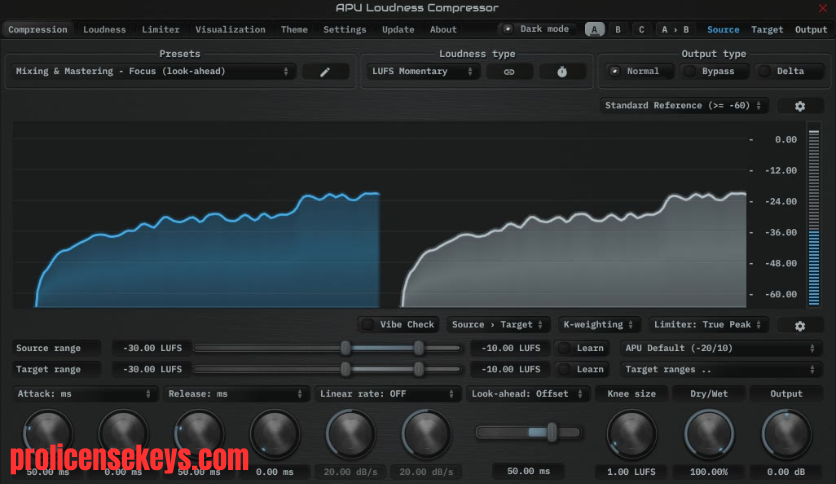Switch to the Compression tab
This screenshot has height=484, width=836.
[38, 30]
